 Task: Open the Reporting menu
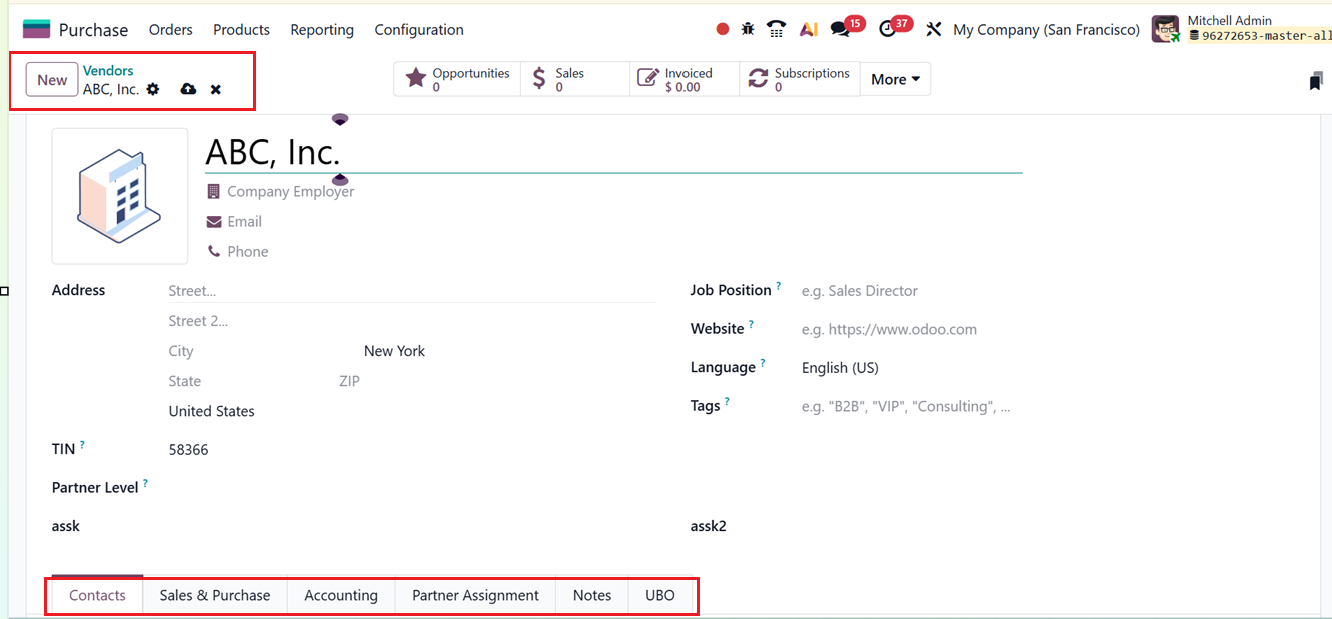click(322, 30)
